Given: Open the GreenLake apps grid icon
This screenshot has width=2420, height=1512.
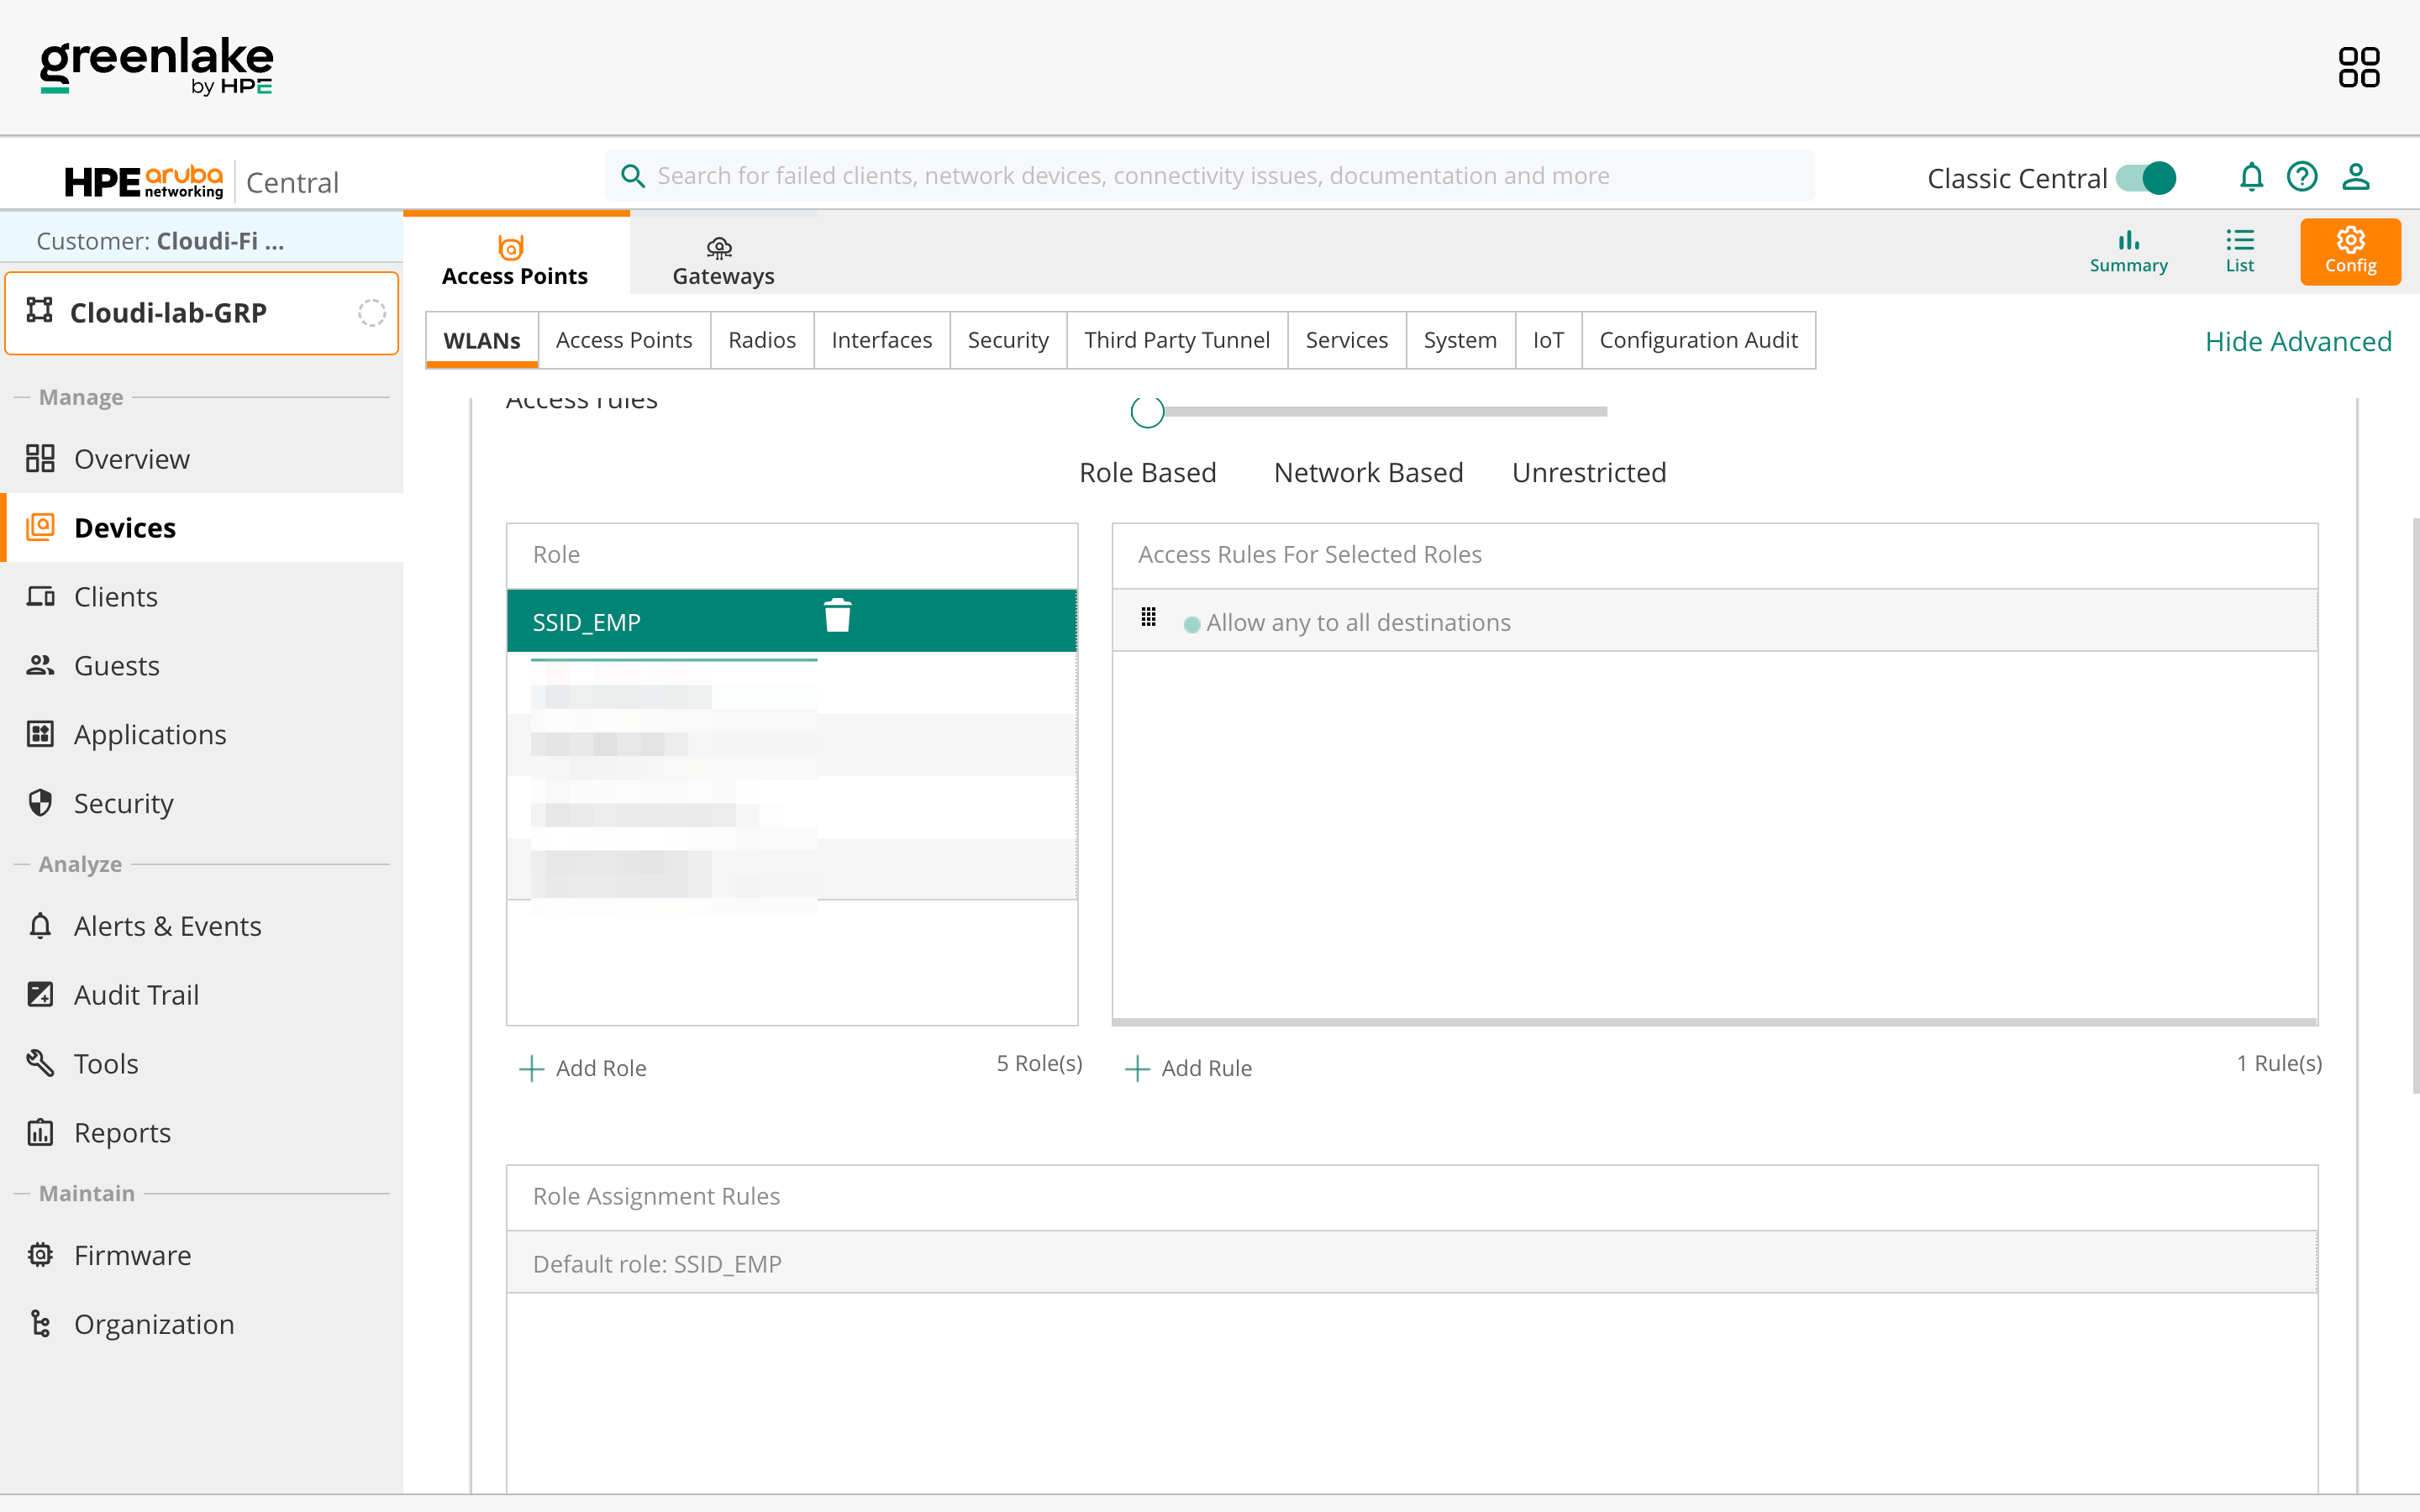Looking at the screenshot, I should (x=2358, y=68).
